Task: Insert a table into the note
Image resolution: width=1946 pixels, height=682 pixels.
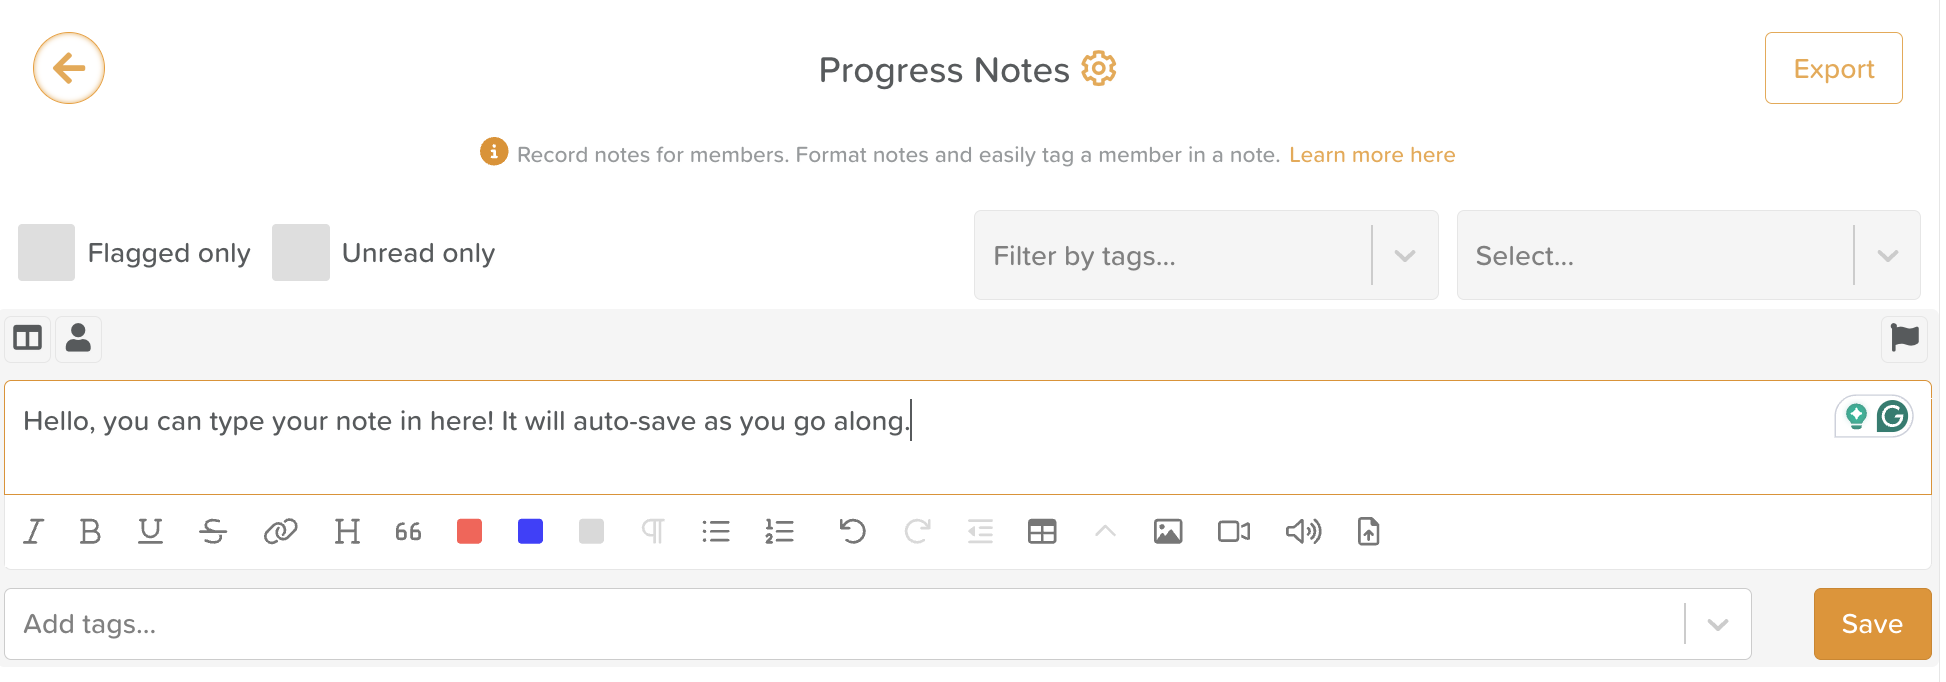Action: pyautogui.click(x=1041, y=531)
